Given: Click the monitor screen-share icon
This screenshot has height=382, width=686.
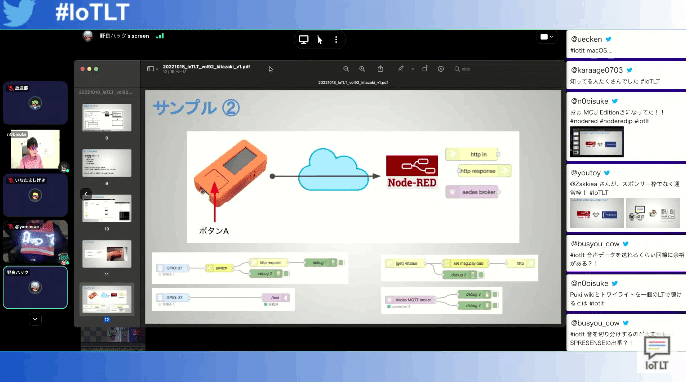Looking at the screenshot, I should click(304, 40).
